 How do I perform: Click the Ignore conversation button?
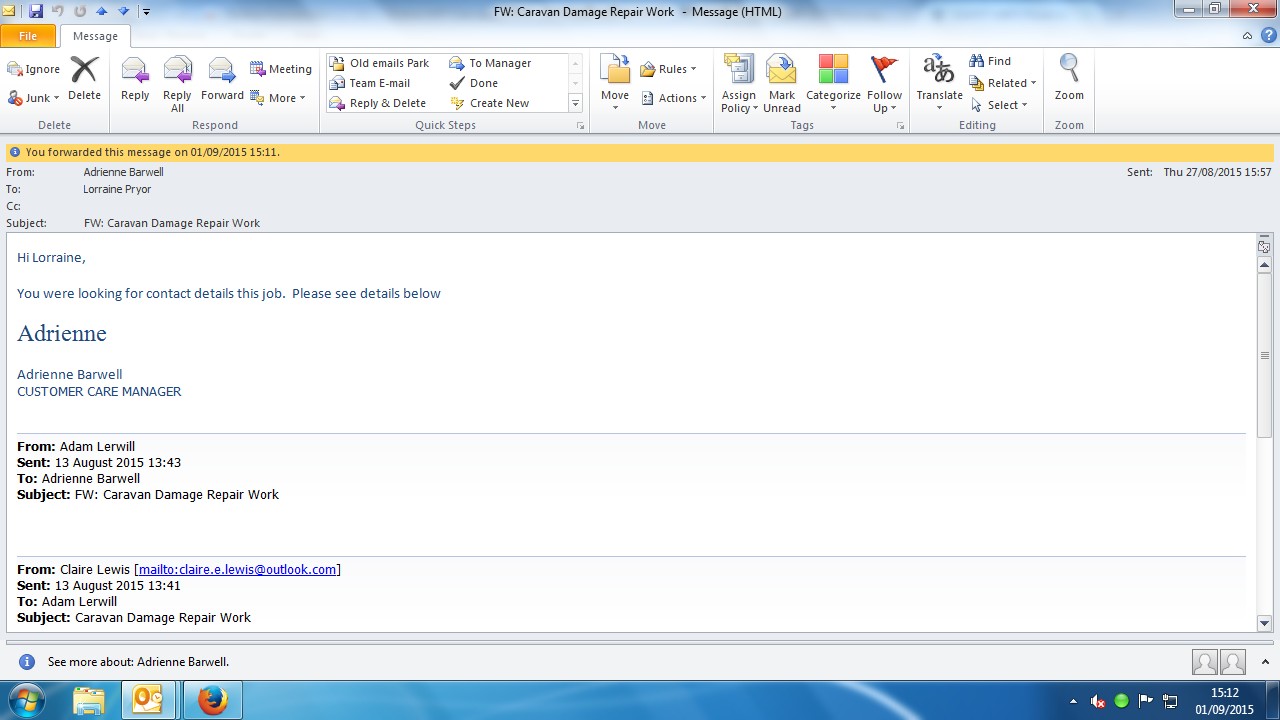click(34, 69)
